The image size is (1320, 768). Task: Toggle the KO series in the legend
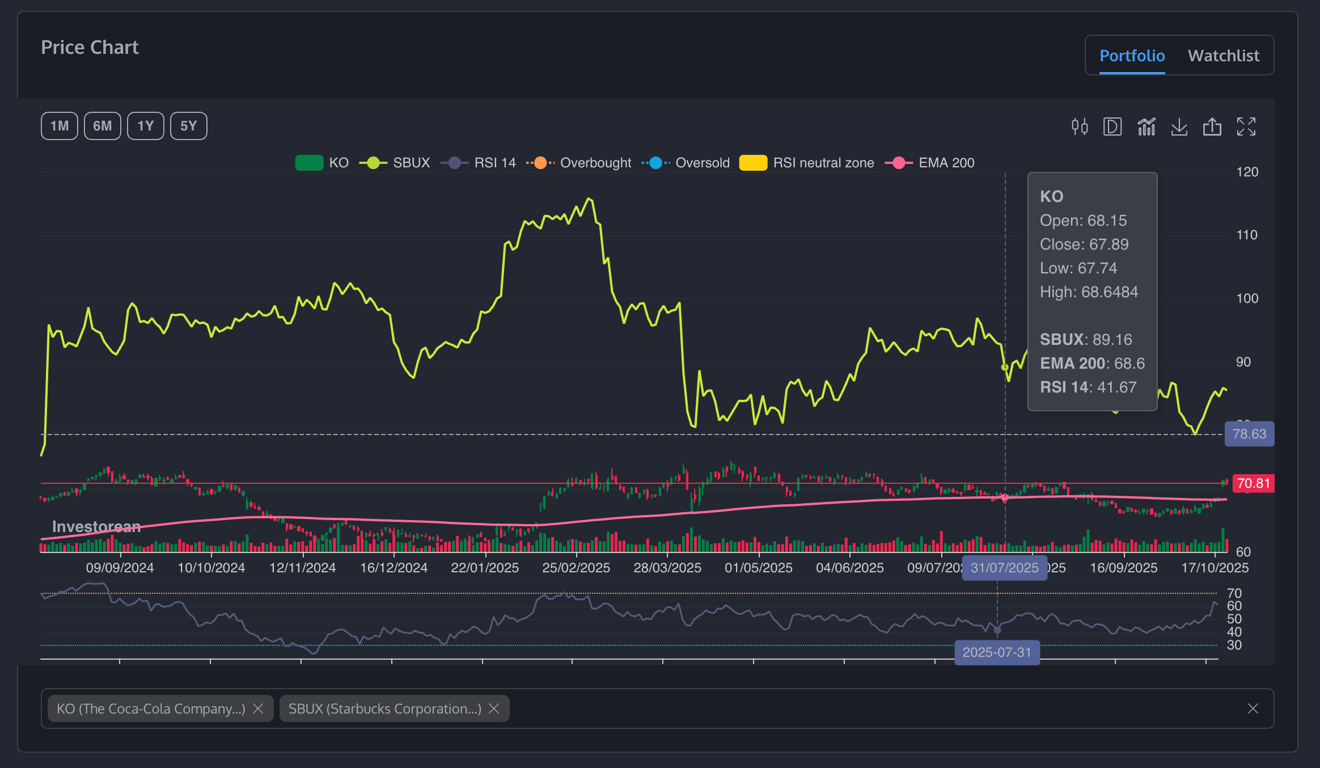pyautogui.click(x=322, y=163)
